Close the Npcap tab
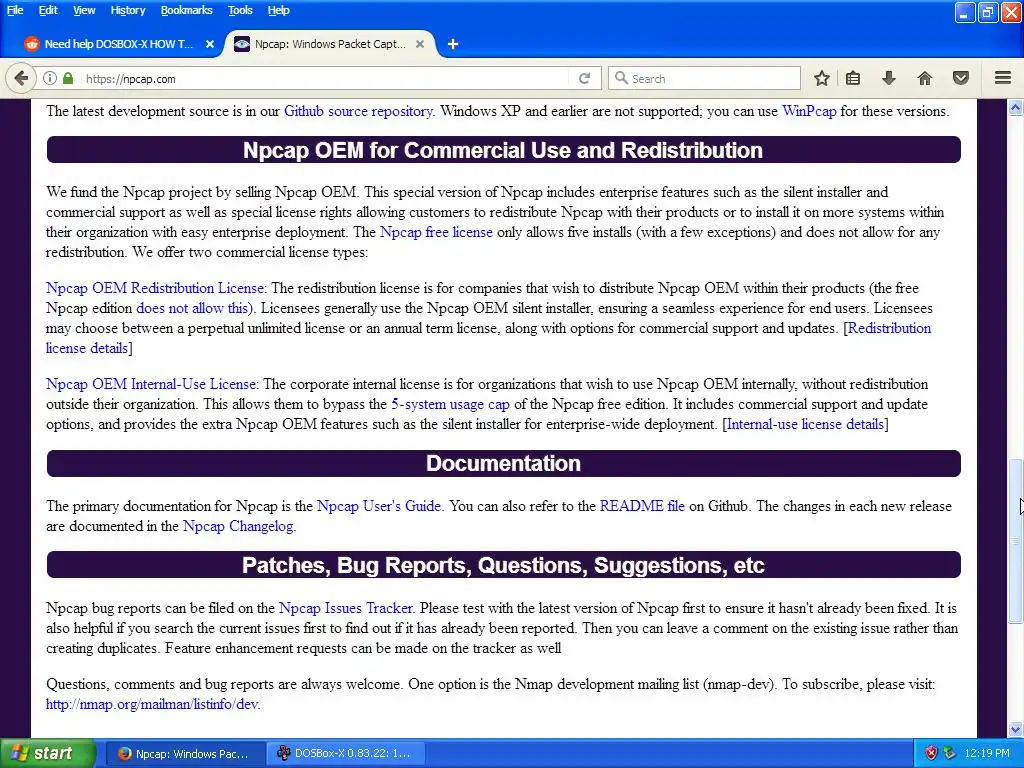 pyautogui.click(x=420, y=44)
